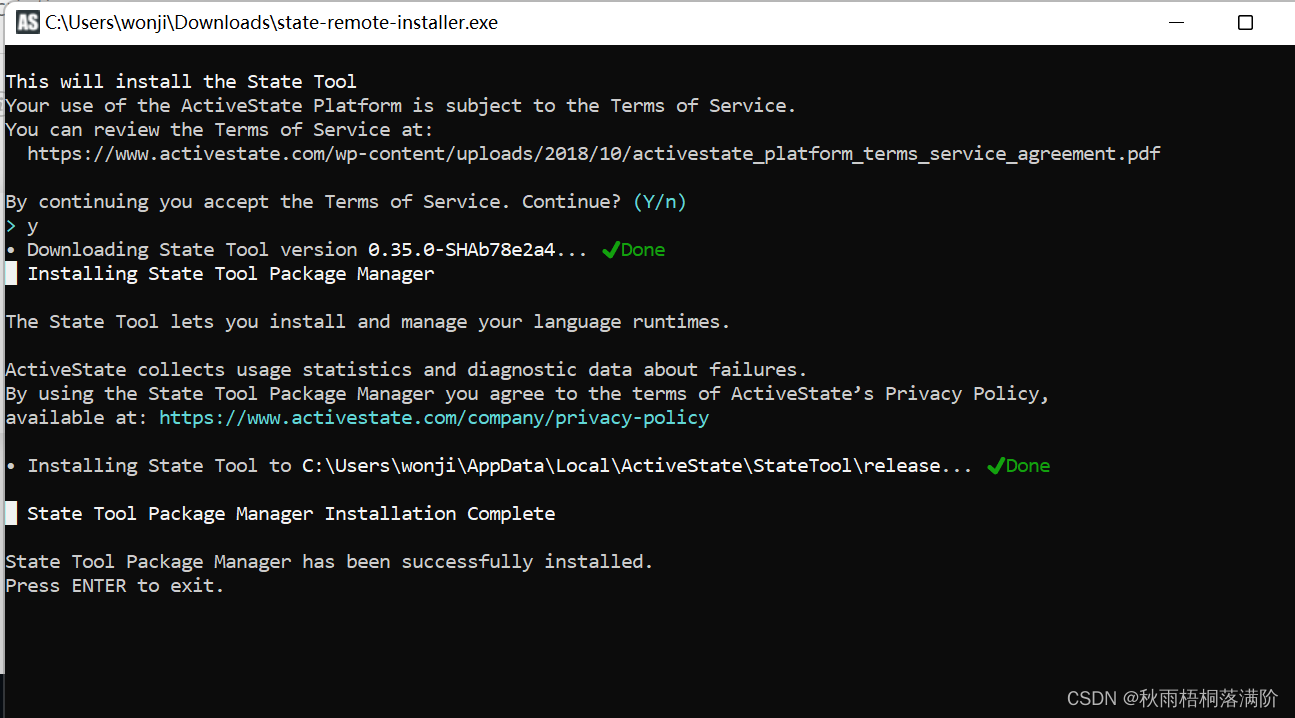Click 'The State Tool lets you install' line
The image size is (1295, 718).
coord(368,322)
